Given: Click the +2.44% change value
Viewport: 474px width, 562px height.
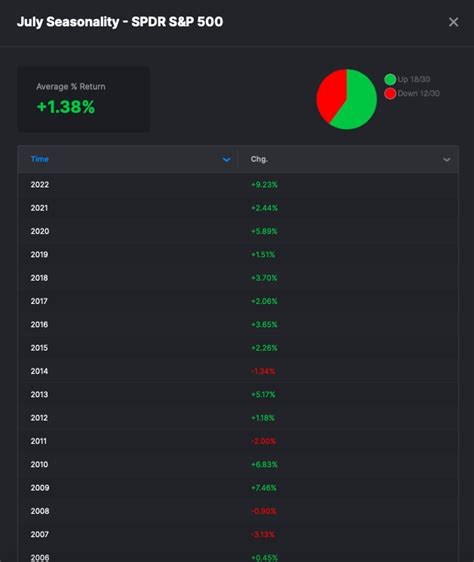Looking at the screenshot, I should tap(264, 208).
